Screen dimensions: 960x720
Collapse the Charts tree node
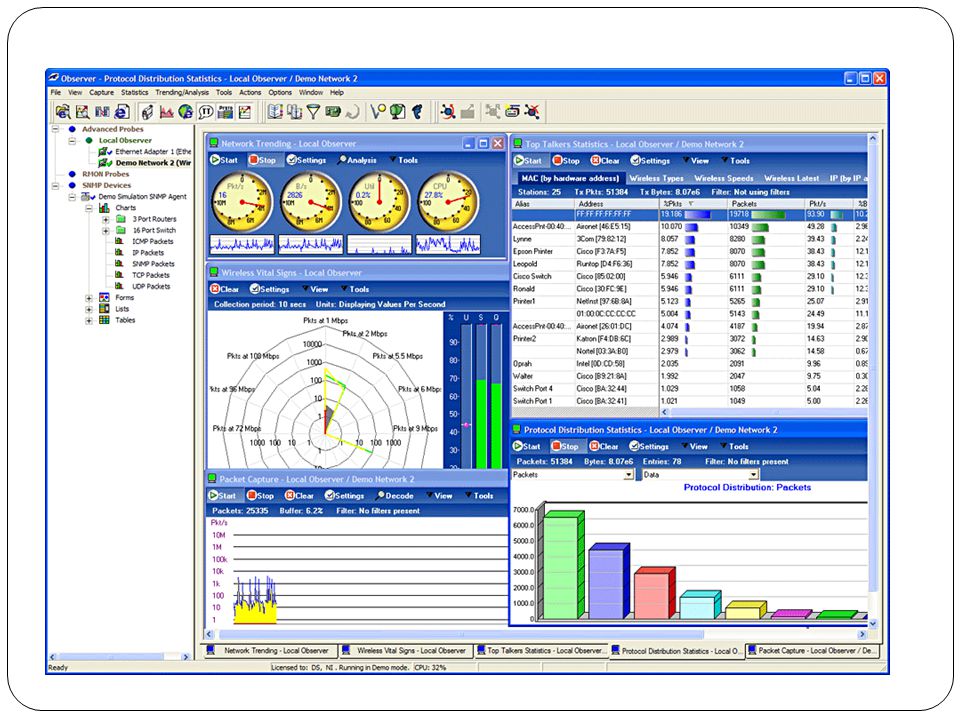coord(89,208)
